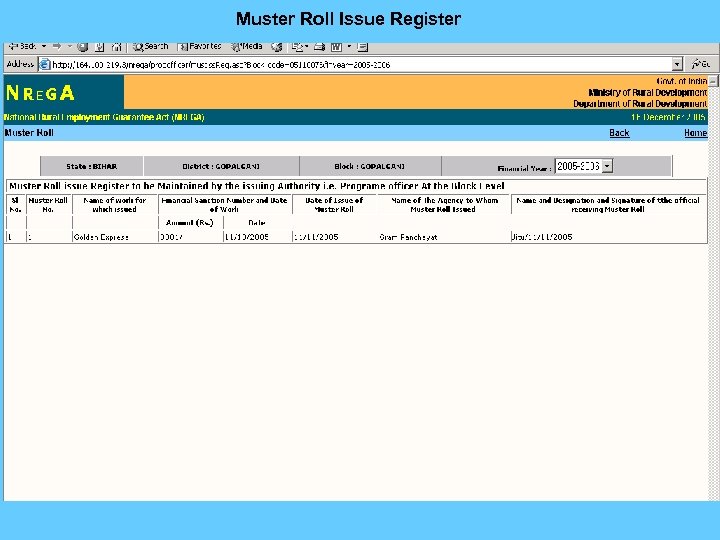Click the browser Back button

point(23,46)
